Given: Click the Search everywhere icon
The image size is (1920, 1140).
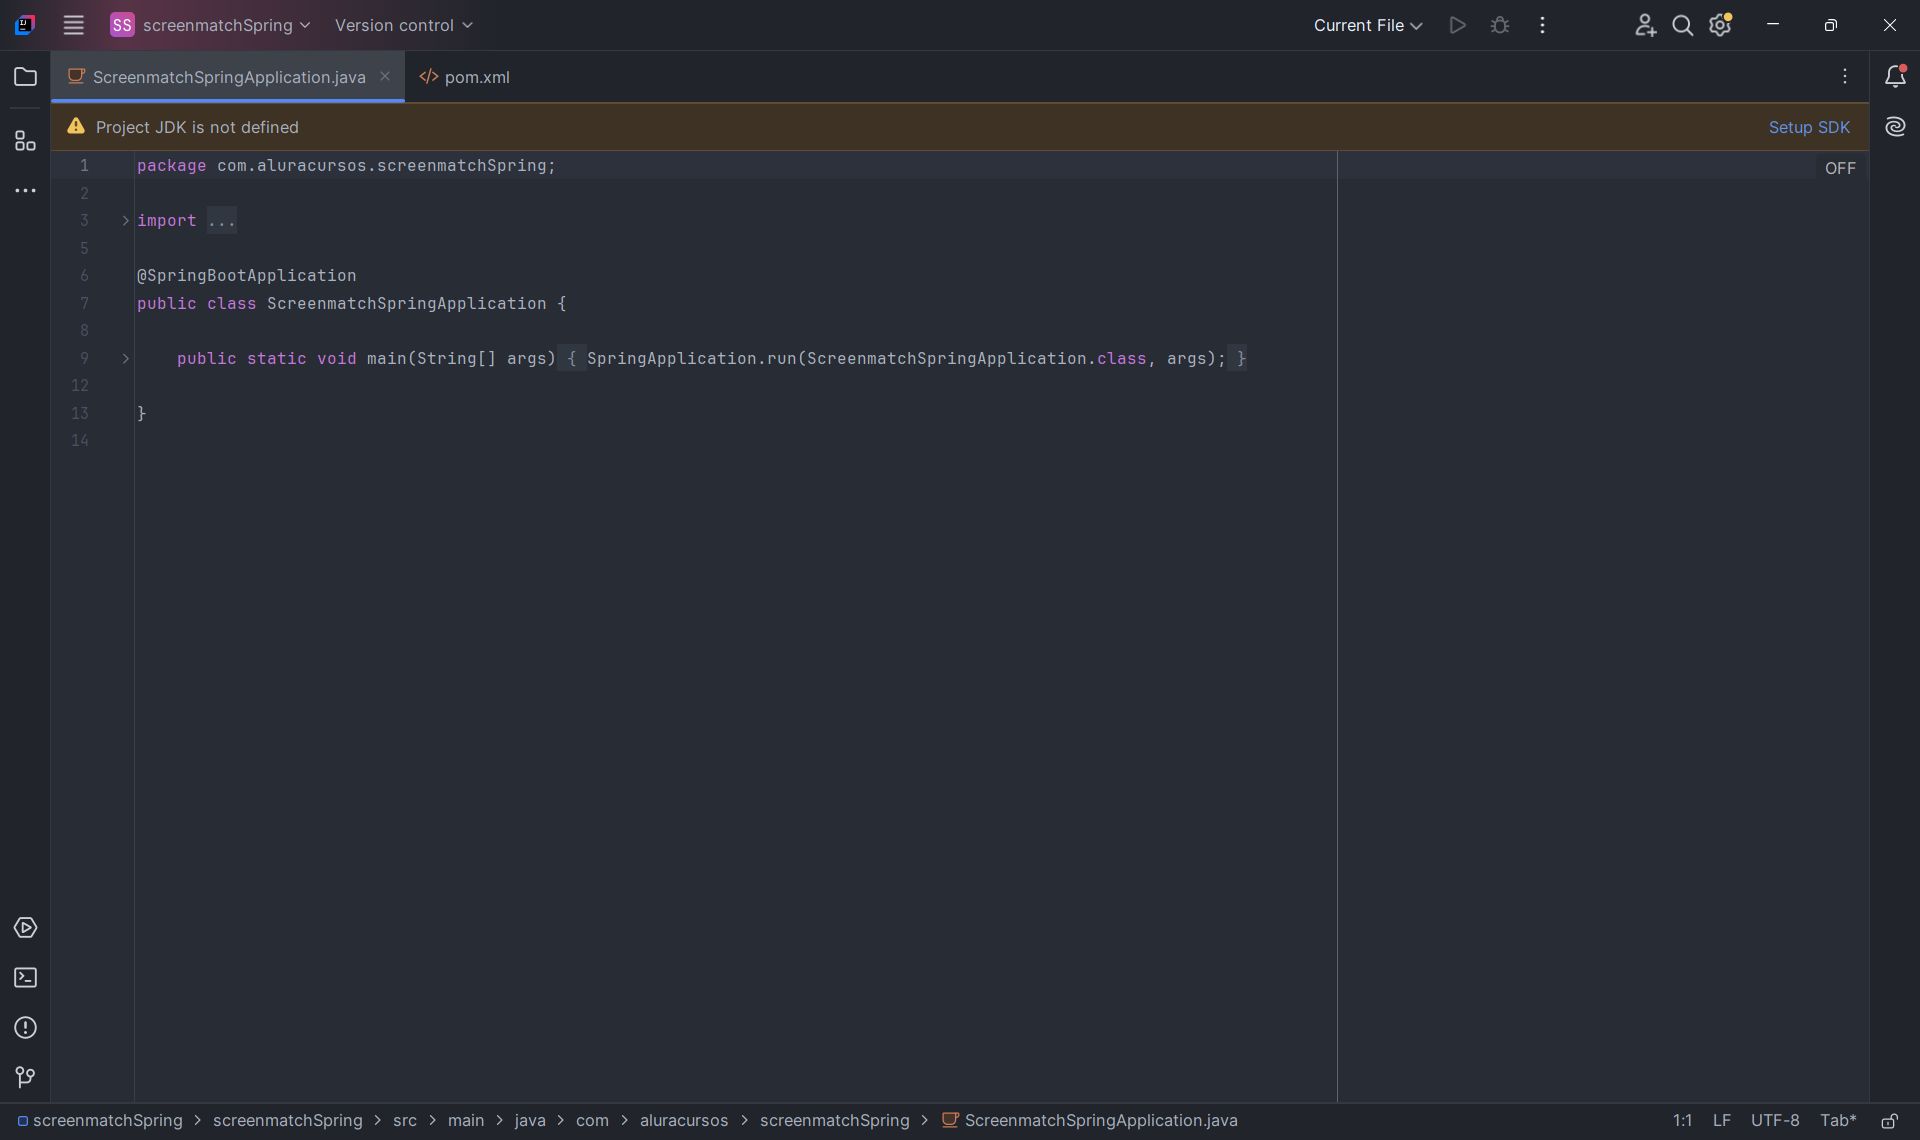Looking at the screenshot, I should click(x=1681, y=24).
